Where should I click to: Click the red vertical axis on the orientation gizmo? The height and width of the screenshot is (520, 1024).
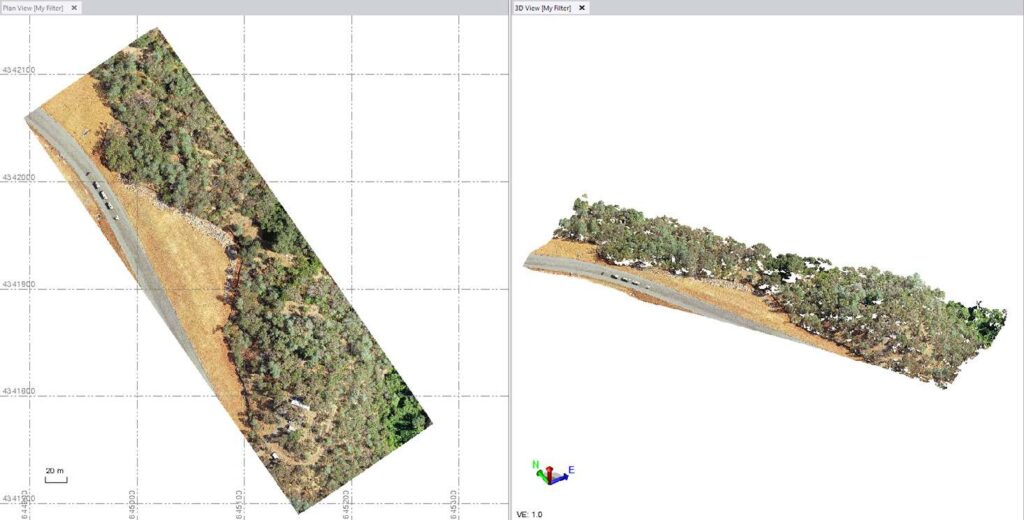pos(550,474)
